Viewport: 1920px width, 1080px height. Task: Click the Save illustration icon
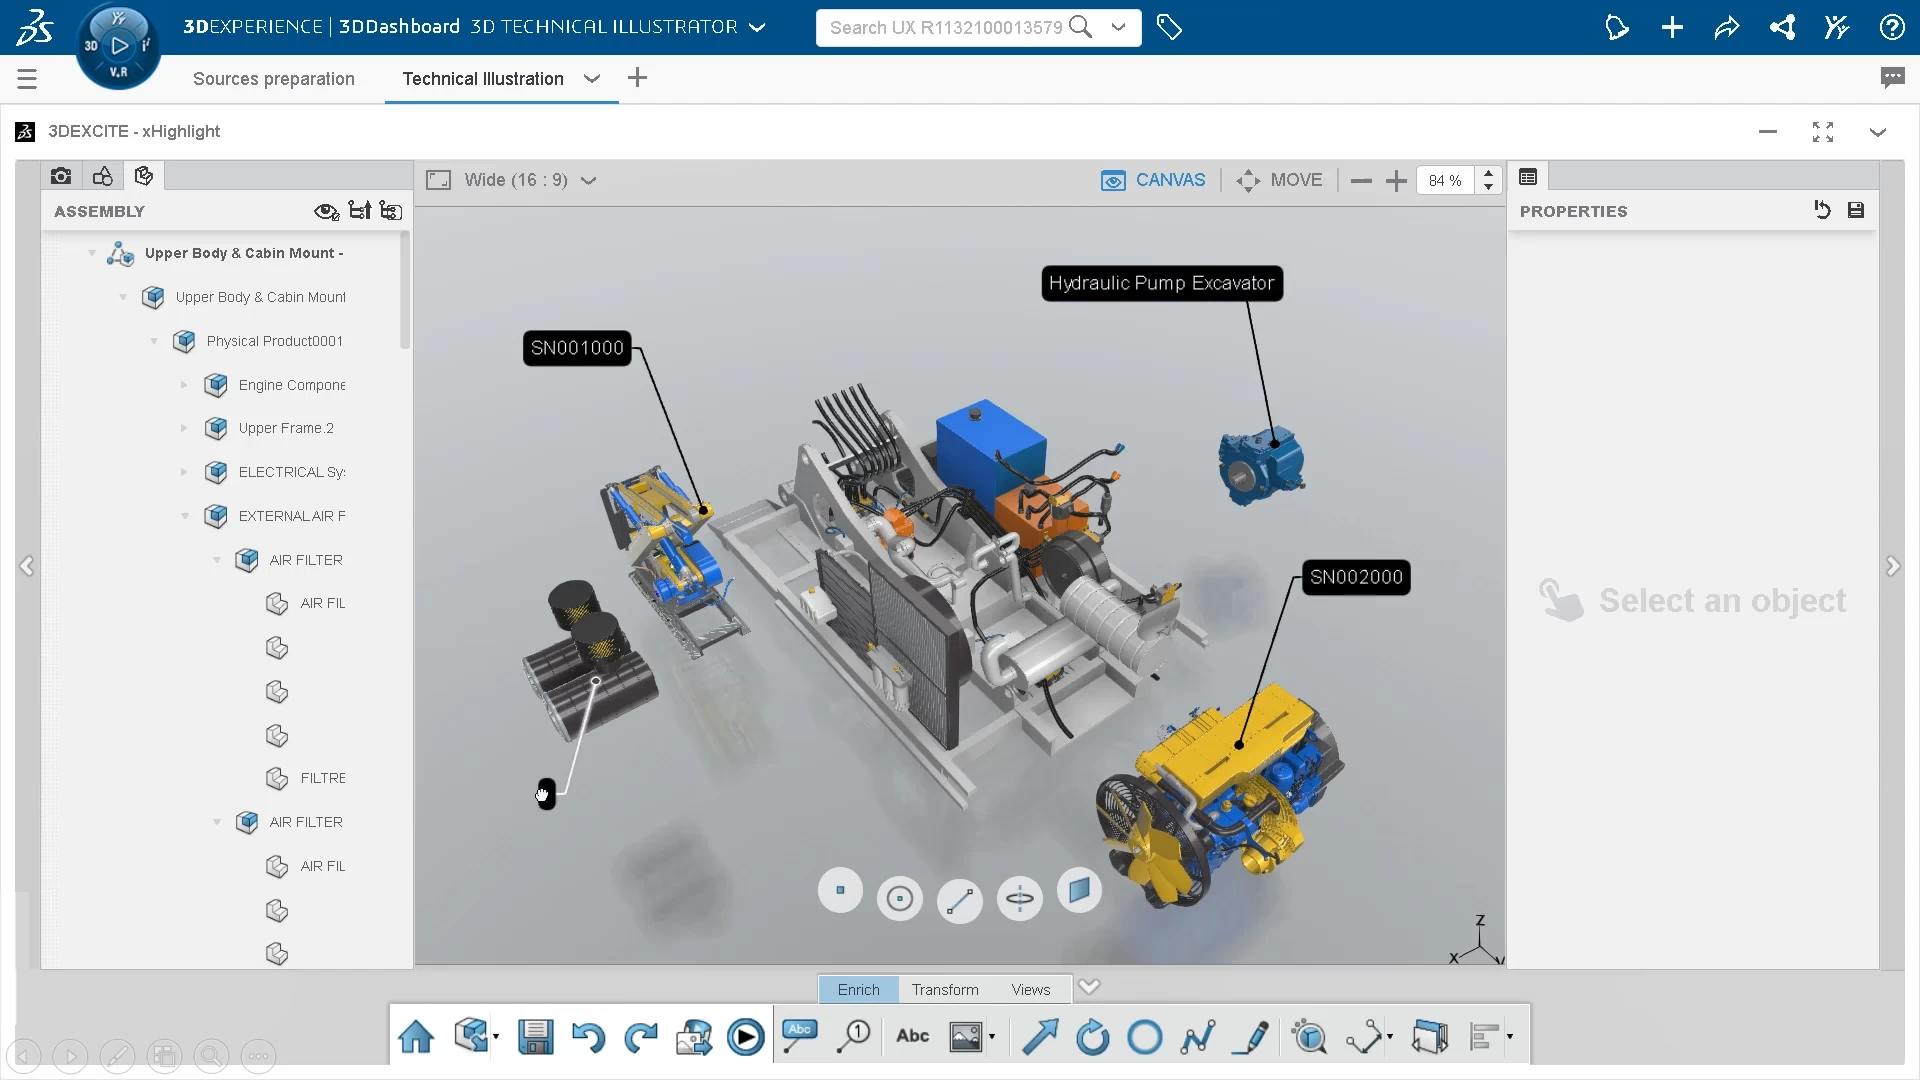[536, 1037]
